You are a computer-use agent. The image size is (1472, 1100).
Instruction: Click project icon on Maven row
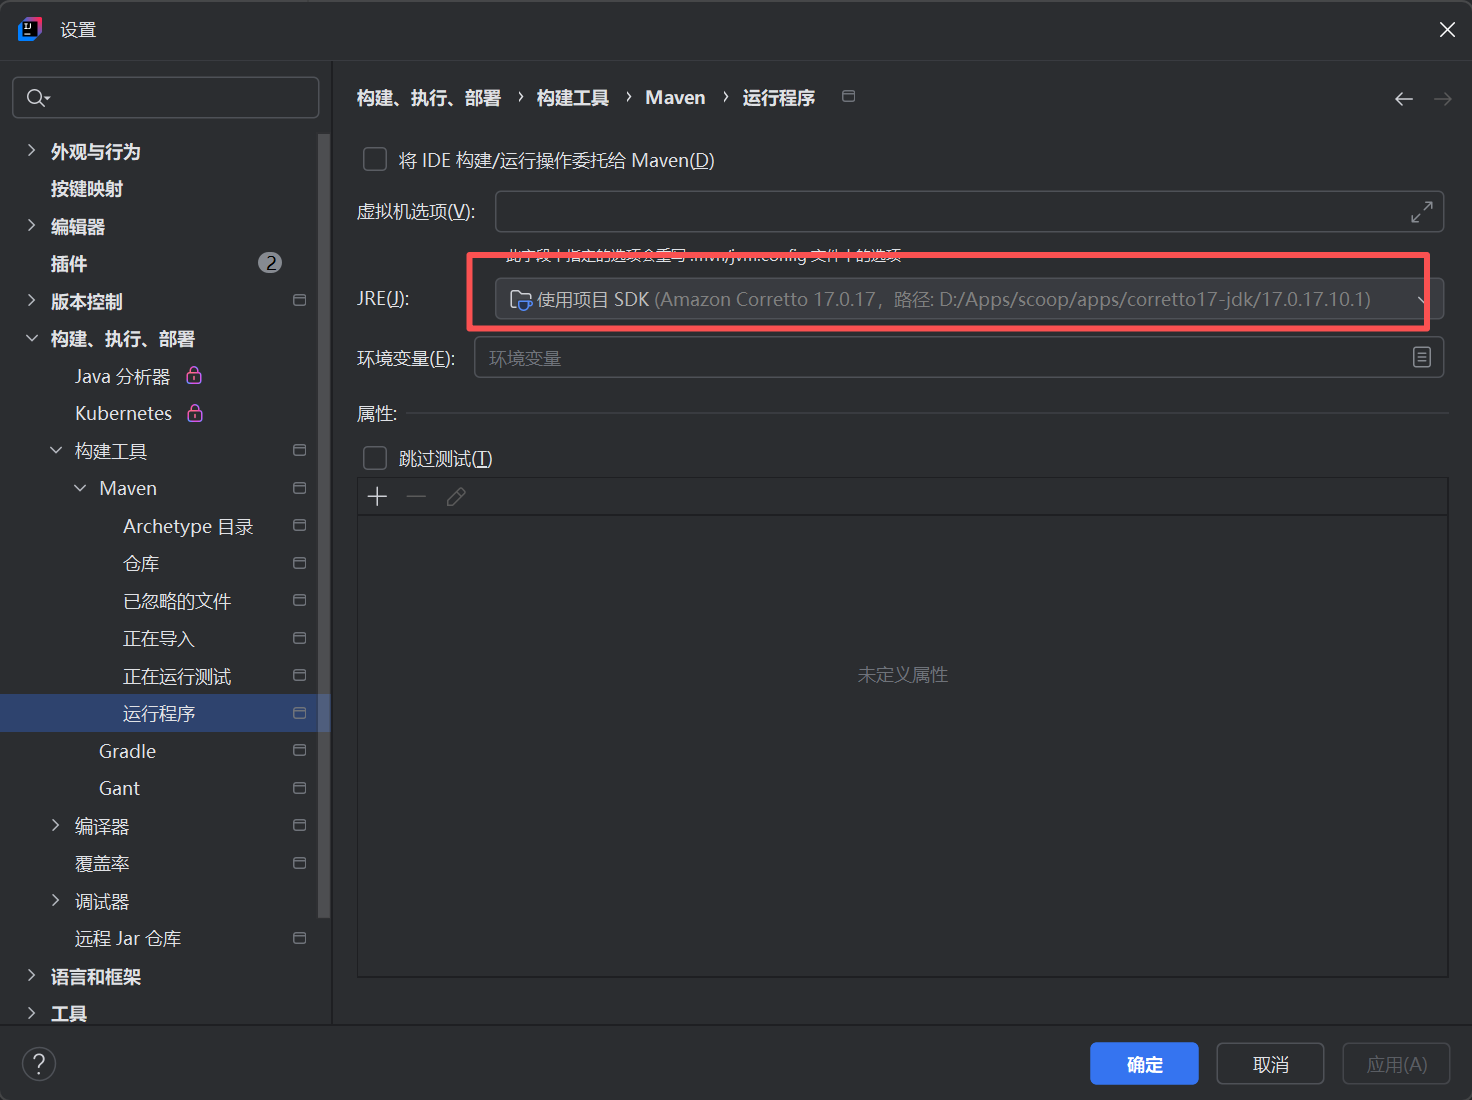tap(299, 488)
